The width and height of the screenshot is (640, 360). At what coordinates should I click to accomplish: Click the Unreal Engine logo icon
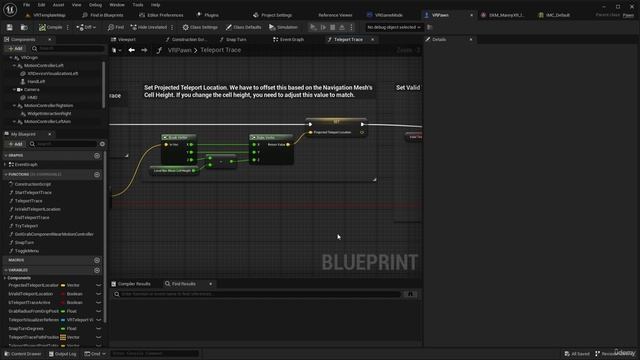pos(9,9)
